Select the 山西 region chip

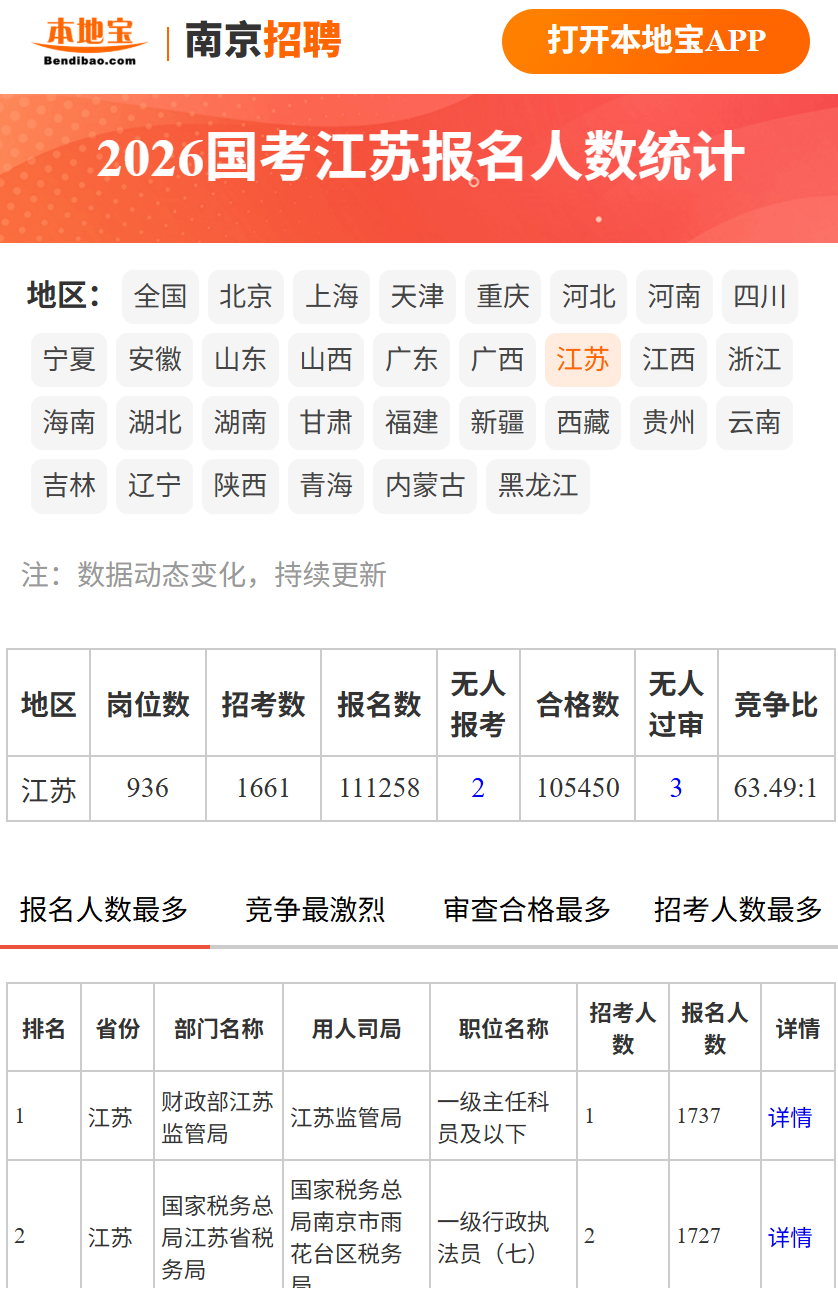tap(326, 360)
